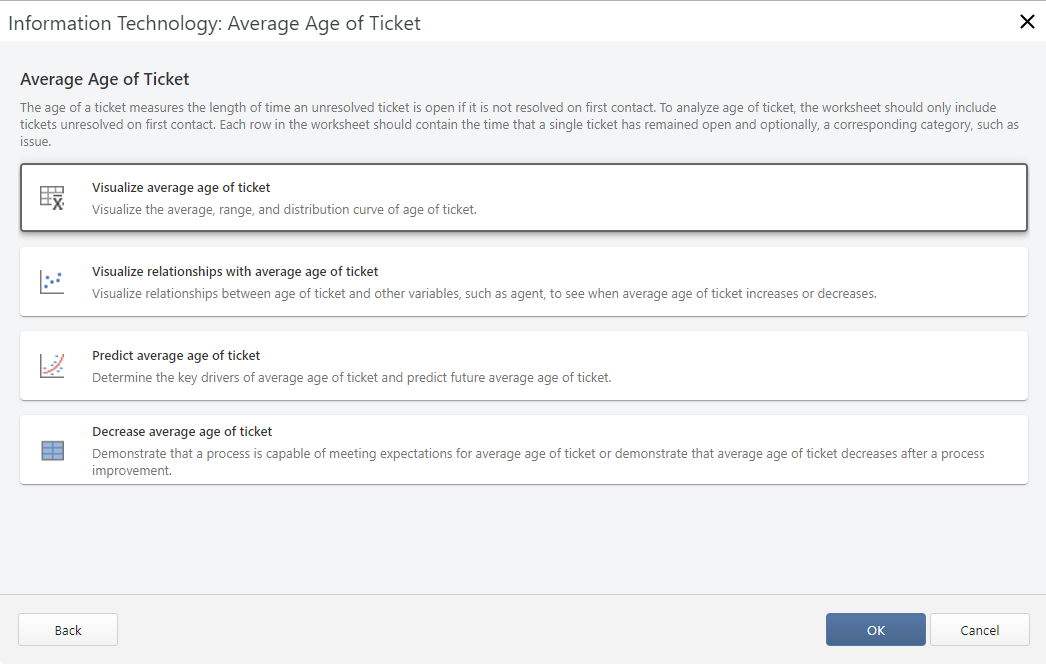Click the dialog title Information Technology header
Image resolution: width=1046 pixels, height=664 pixels.
(x=212, y=22)
